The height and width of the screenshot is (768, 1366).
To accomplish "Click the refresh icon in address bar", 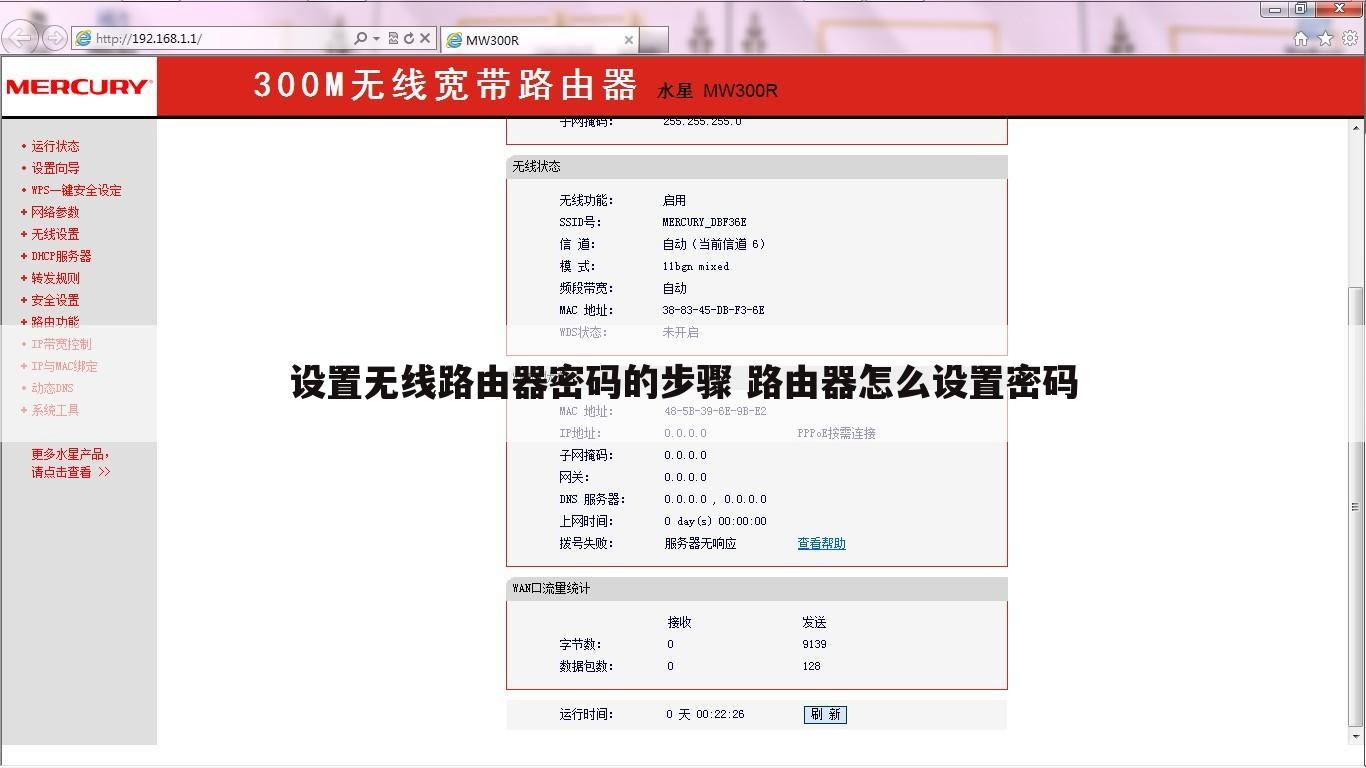I will click(409, 38).
